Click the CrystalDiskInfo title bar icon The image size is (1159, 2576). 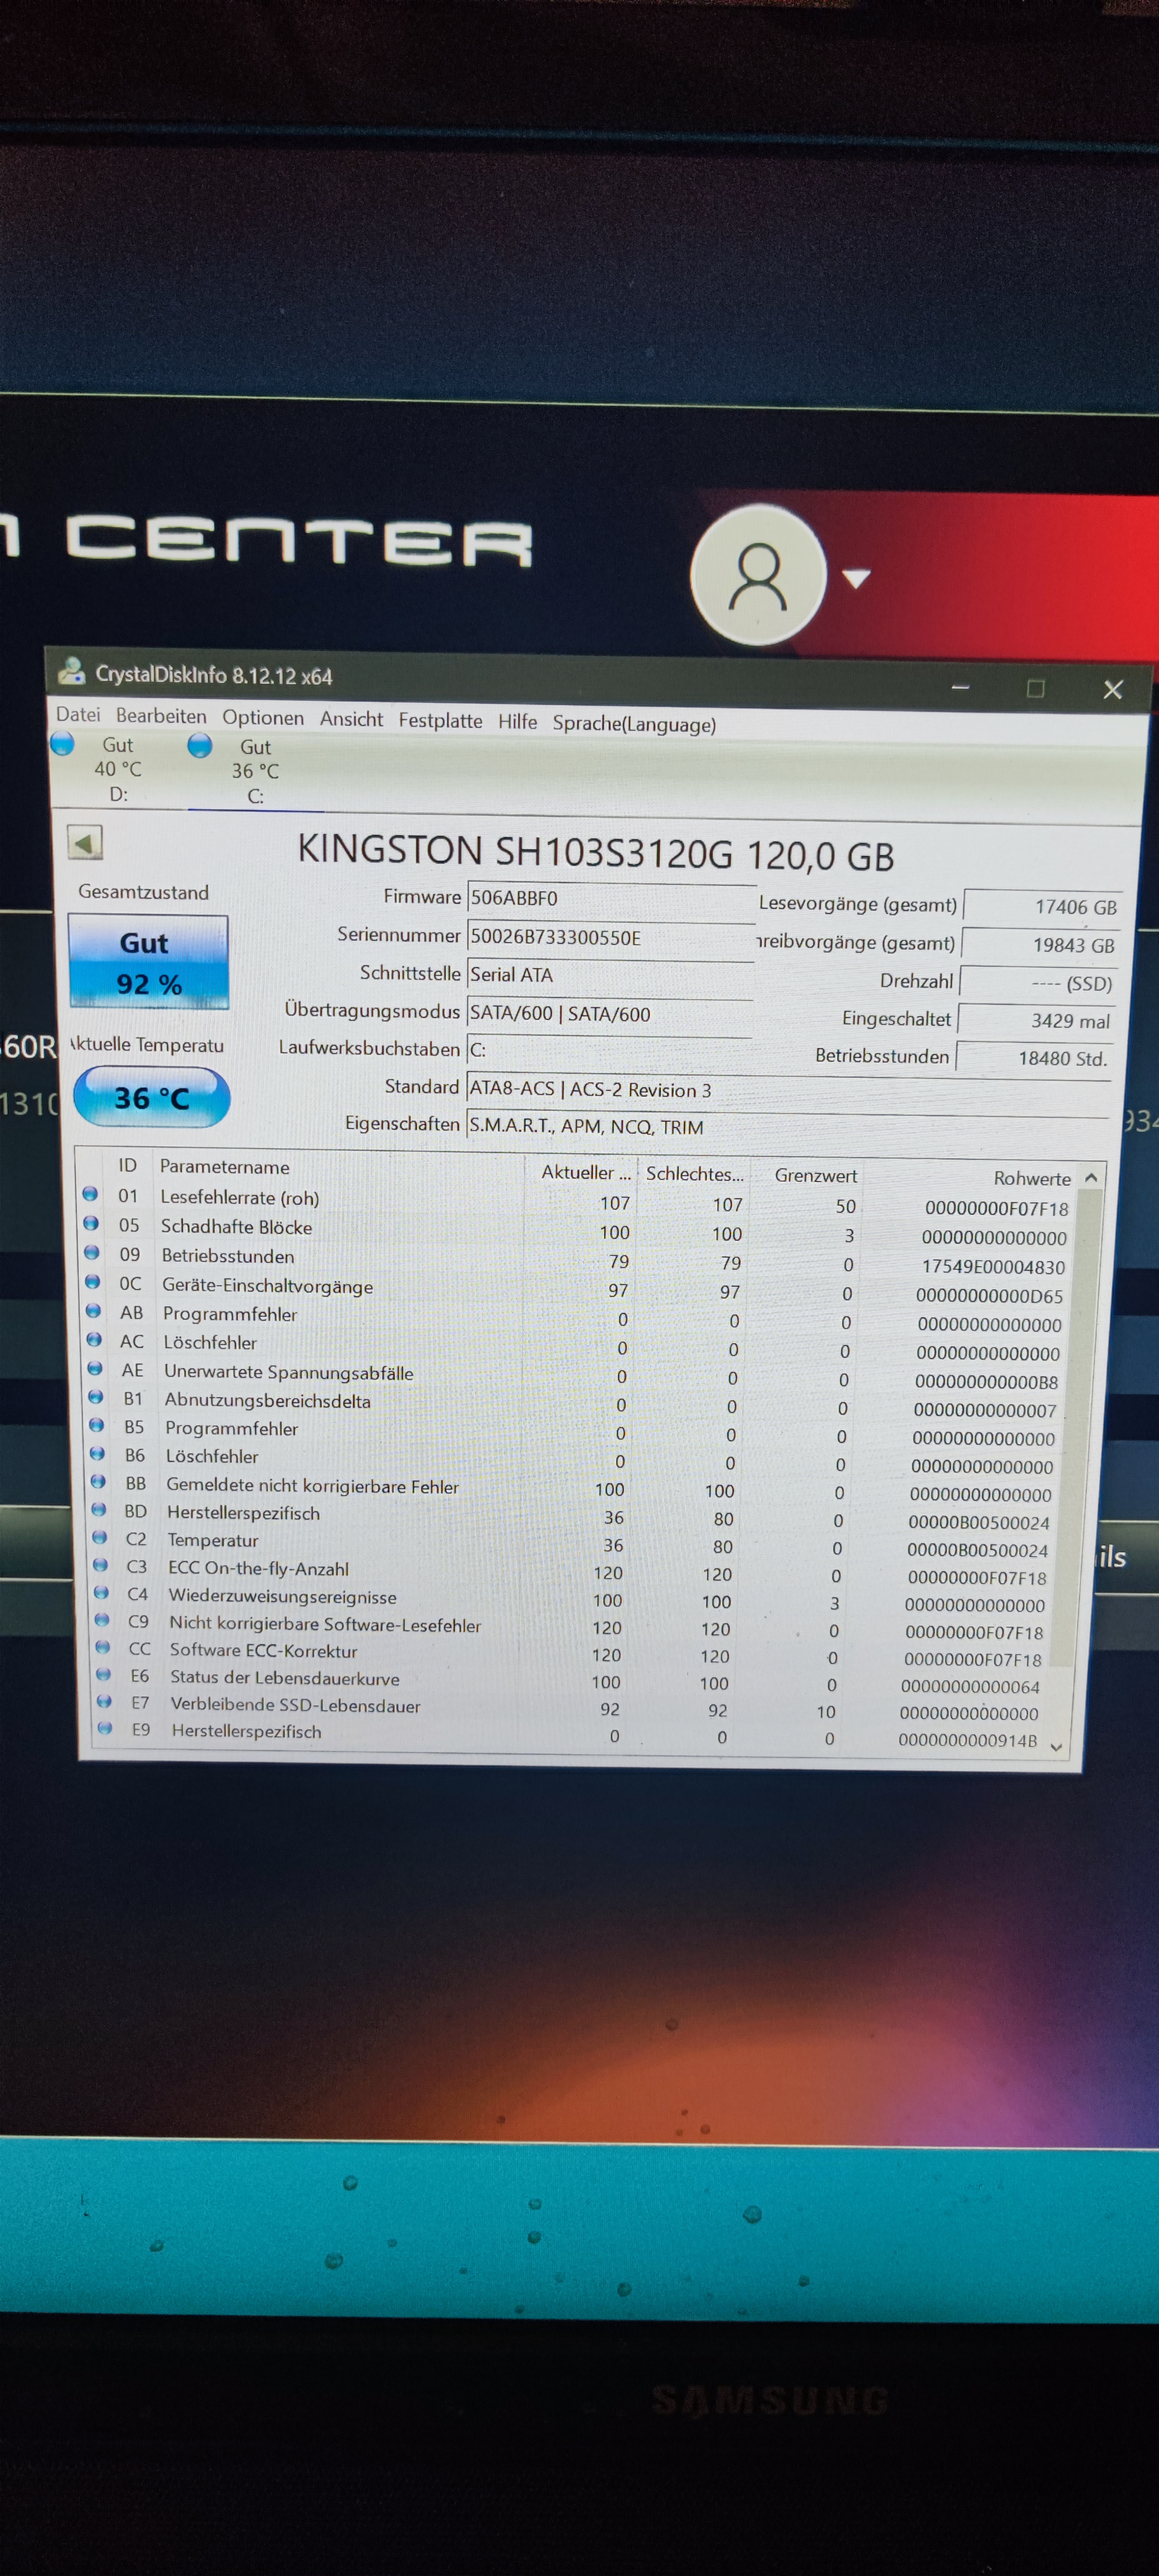[x=71, y=671]
